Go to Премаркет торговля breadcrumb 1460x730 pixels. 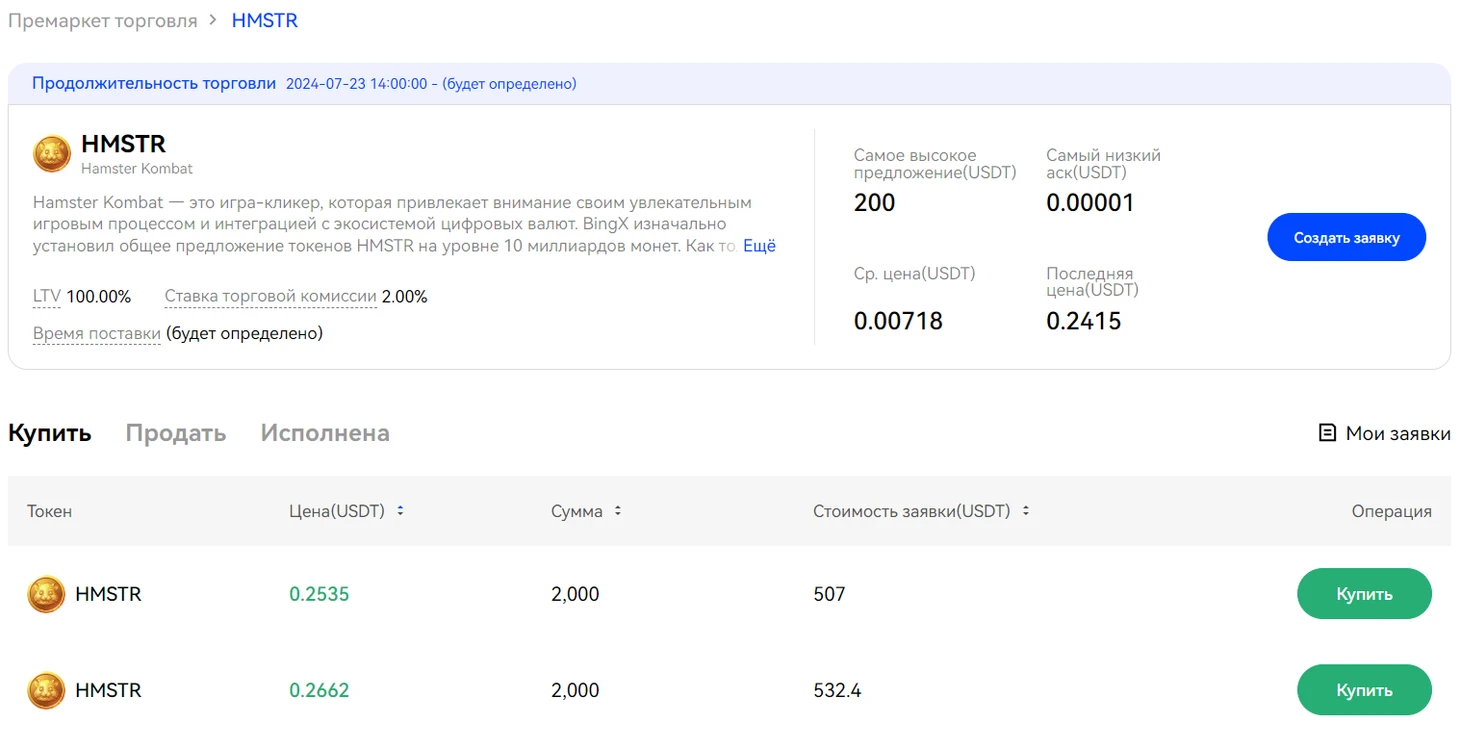coord(103,21)
